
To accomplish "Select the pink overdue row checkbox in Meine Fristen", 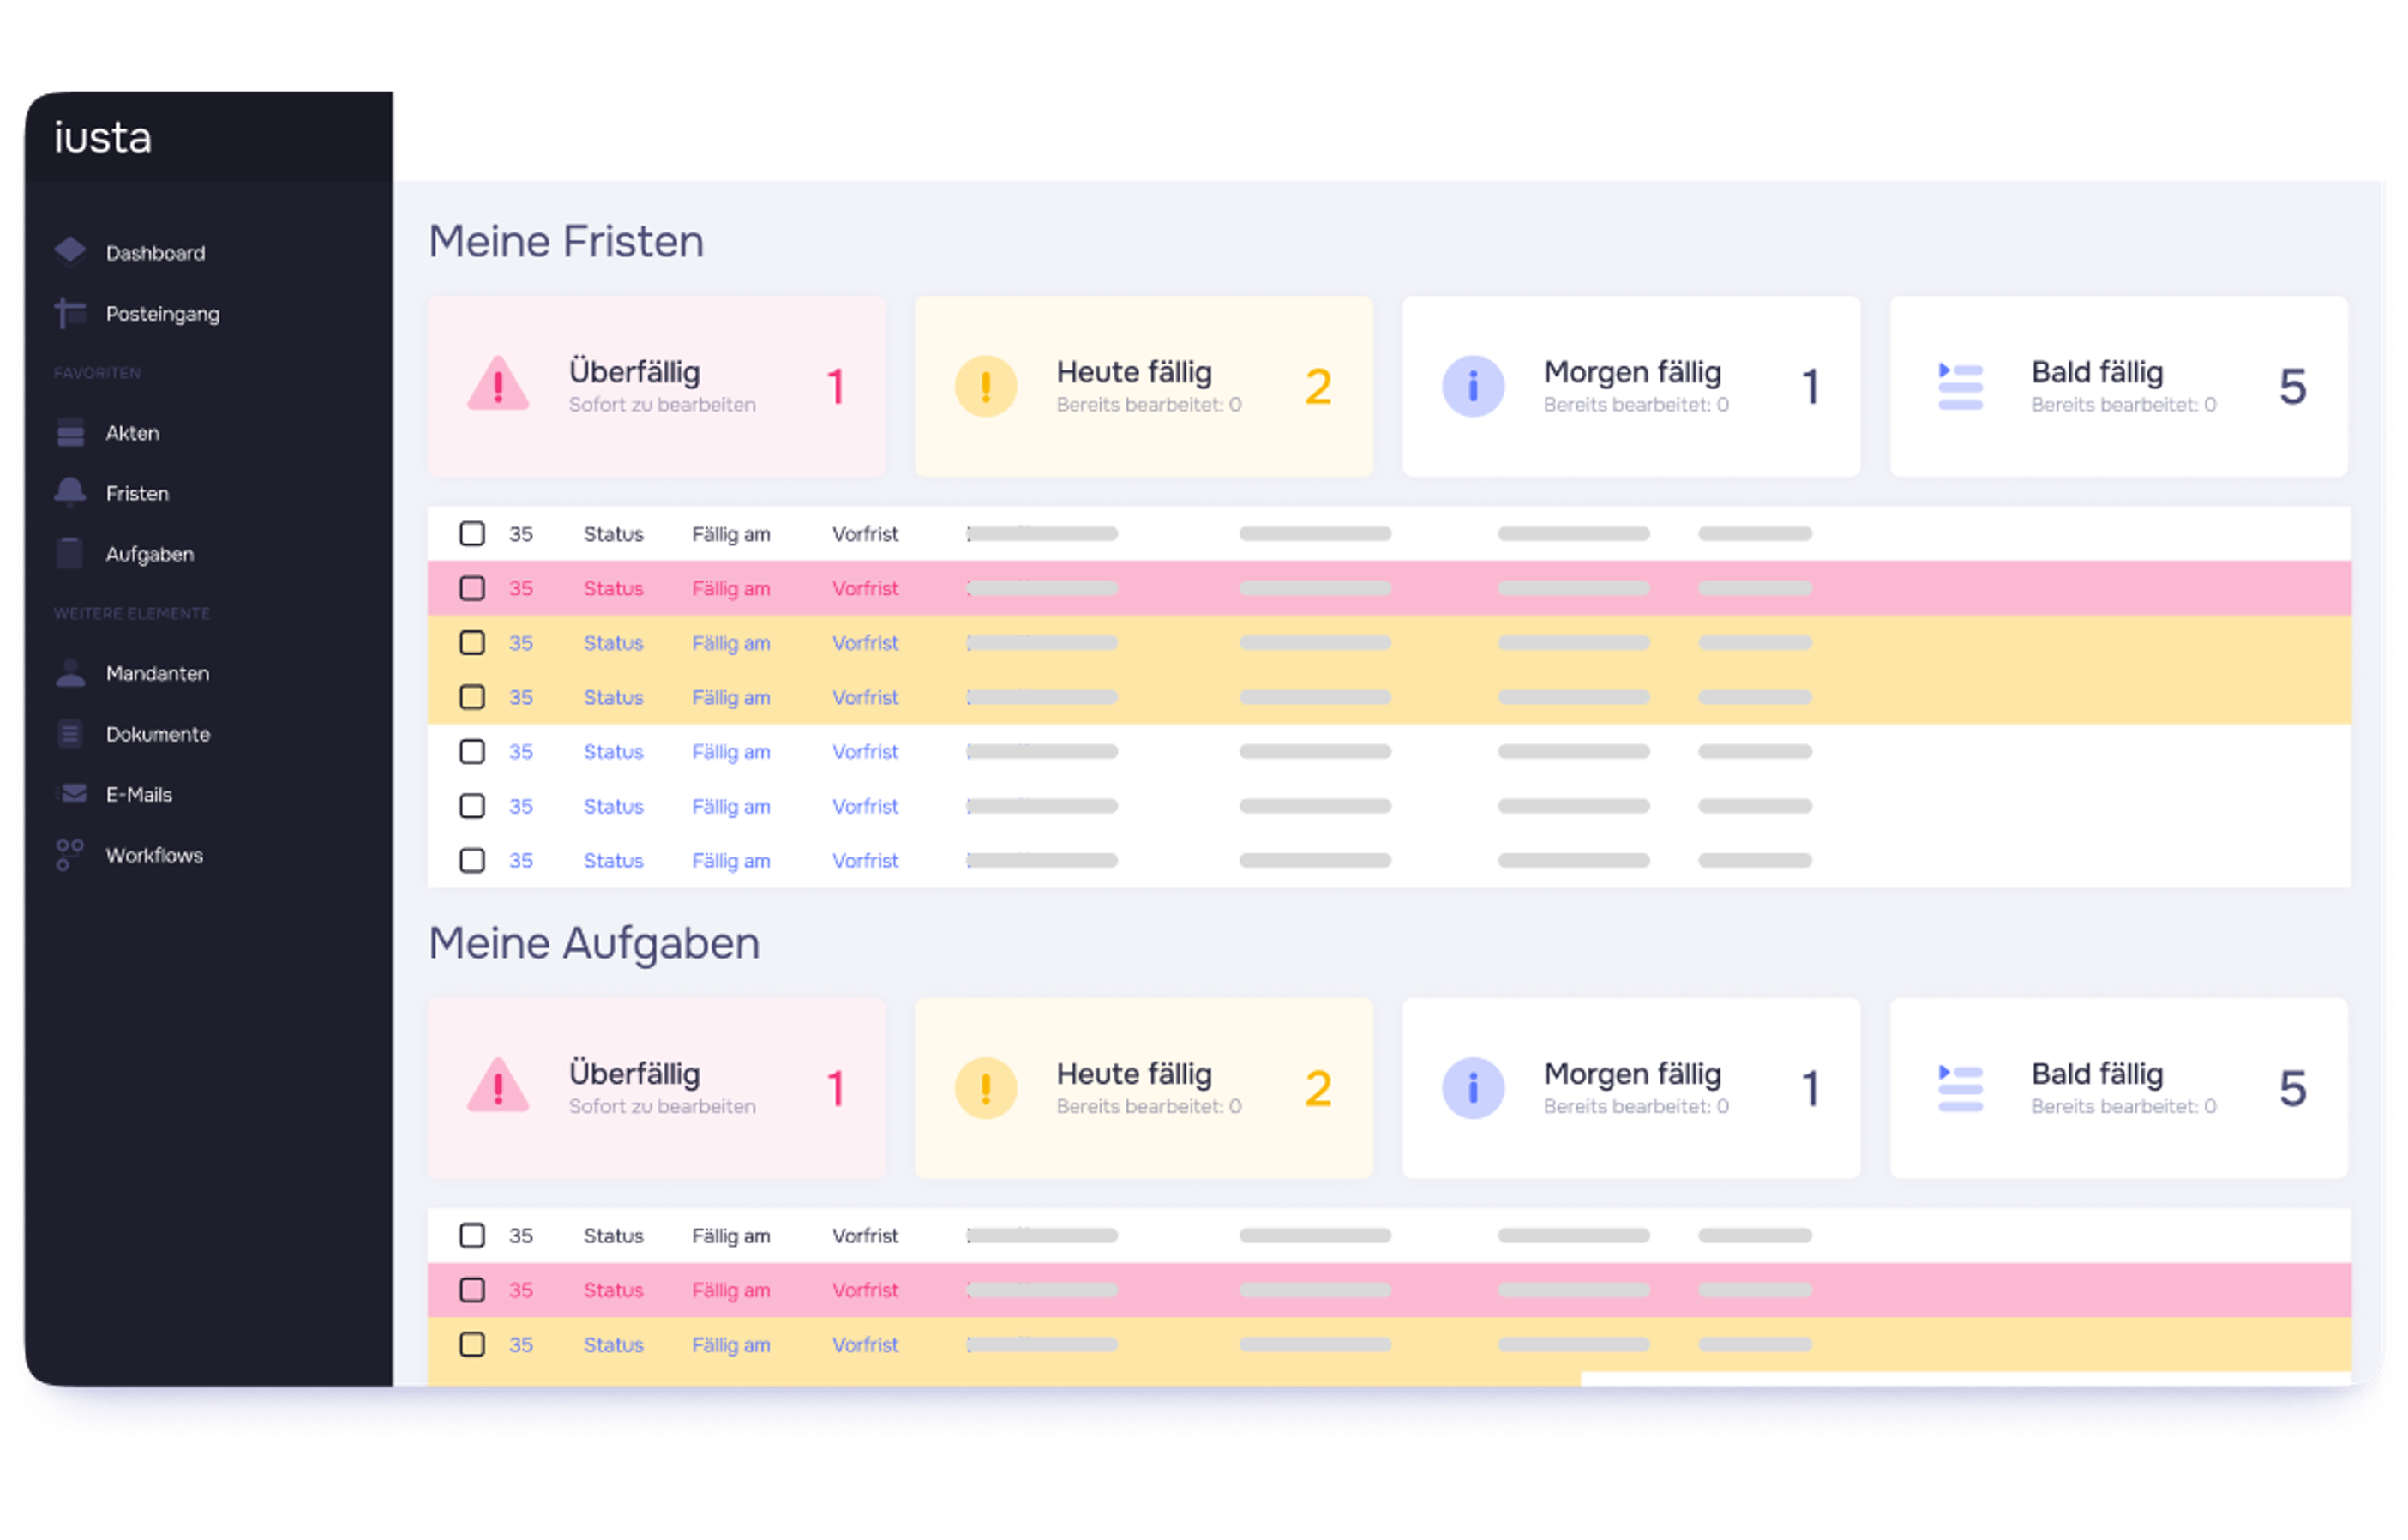I will [472, 588].
